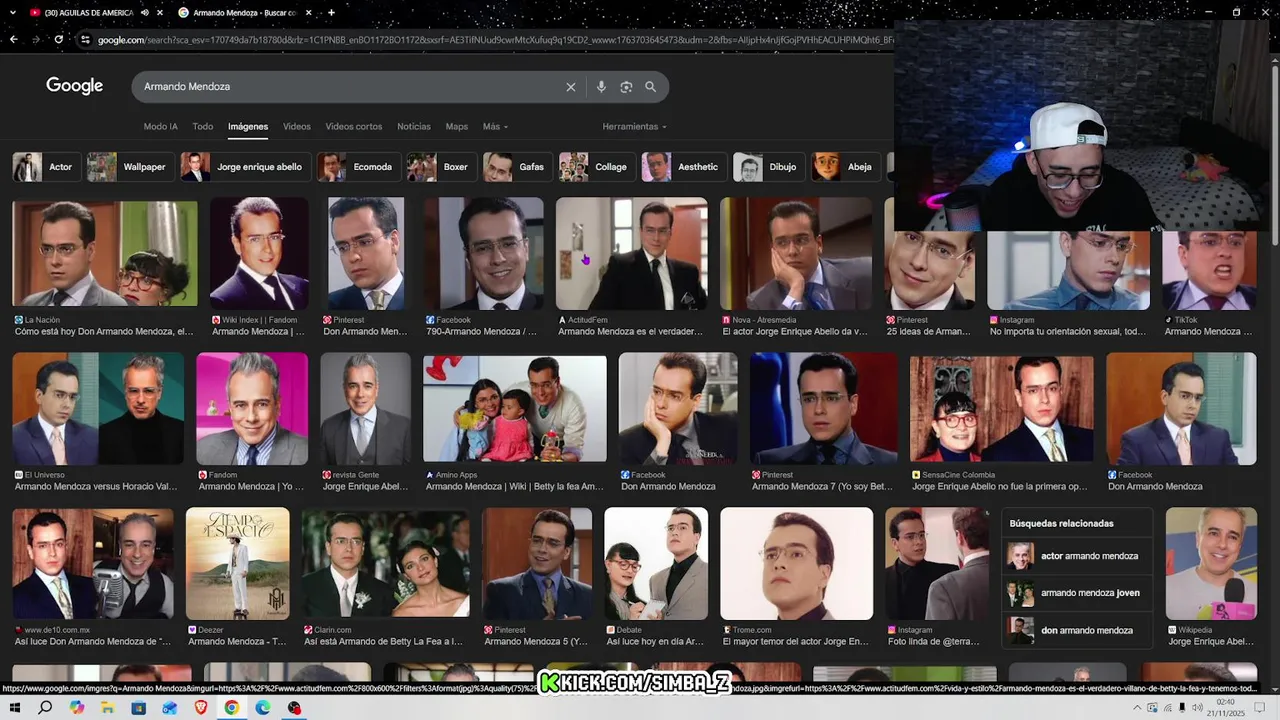Go to Google home via the logo

[75, 86]
